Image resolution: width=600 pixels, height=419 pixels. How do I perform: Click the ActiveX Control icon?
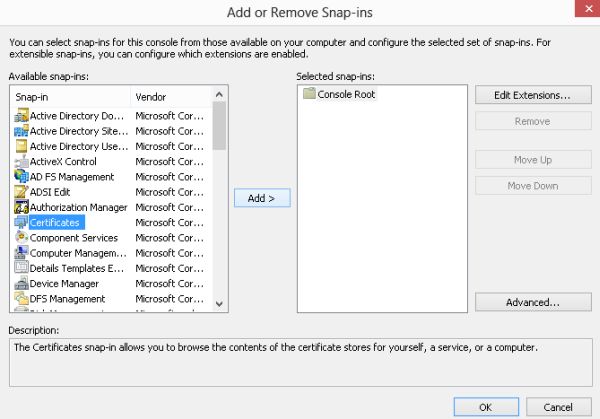(x=21, y=161)
